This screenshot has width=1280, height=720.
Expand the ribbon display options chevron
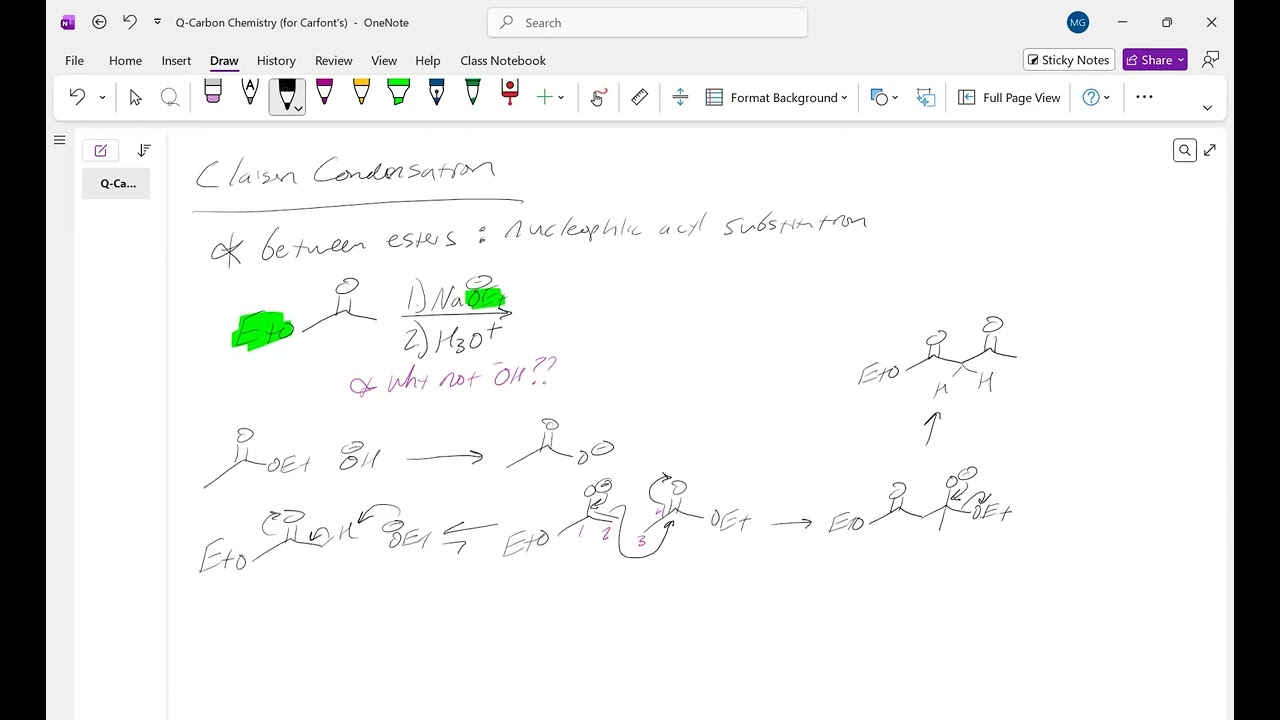[1207, 108]
